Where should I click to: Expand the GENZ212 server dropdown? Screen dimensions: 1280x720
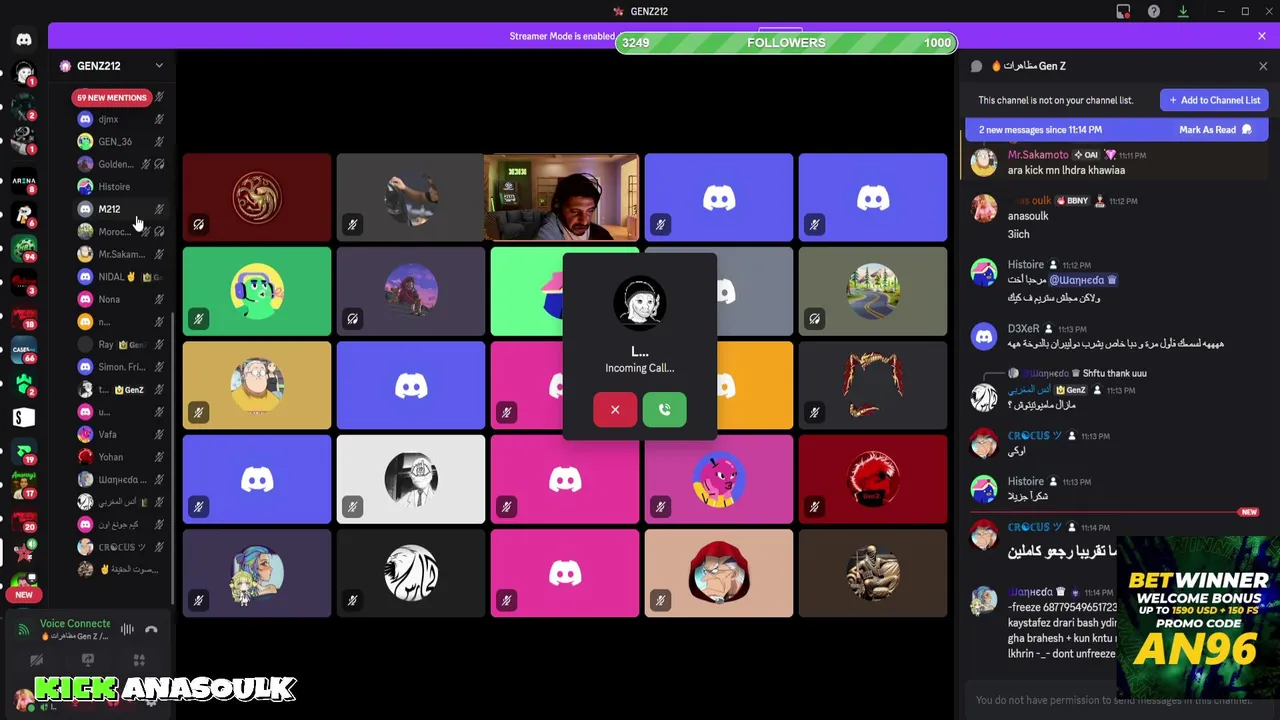[x=159, y=66]
